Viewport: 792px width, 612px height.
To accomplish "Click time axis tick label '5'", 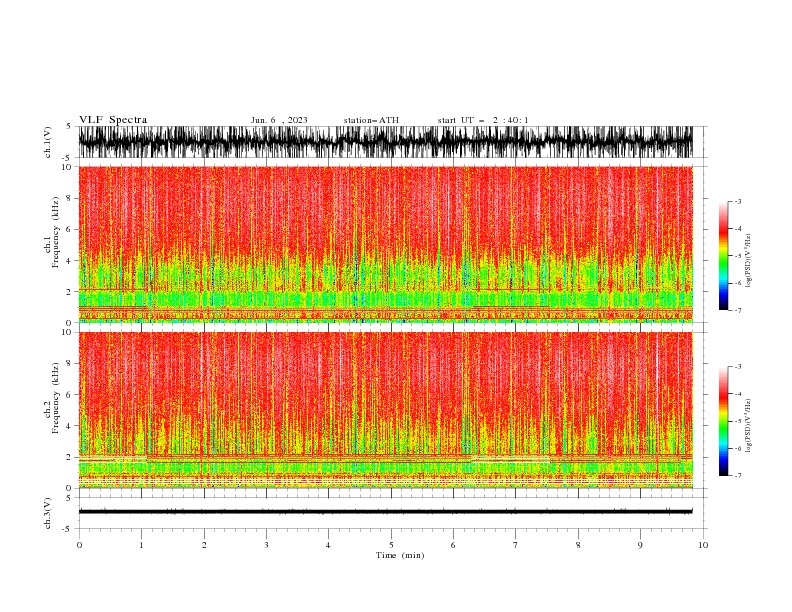I will (x=391, y=545).
